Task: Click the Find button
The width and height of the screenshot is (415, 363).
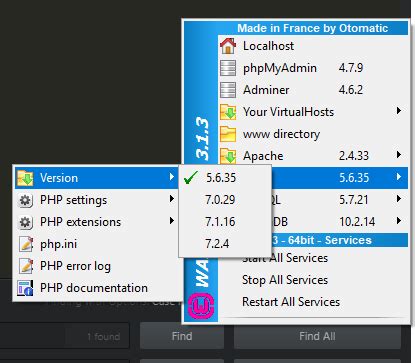Action: tap(182, 336)
